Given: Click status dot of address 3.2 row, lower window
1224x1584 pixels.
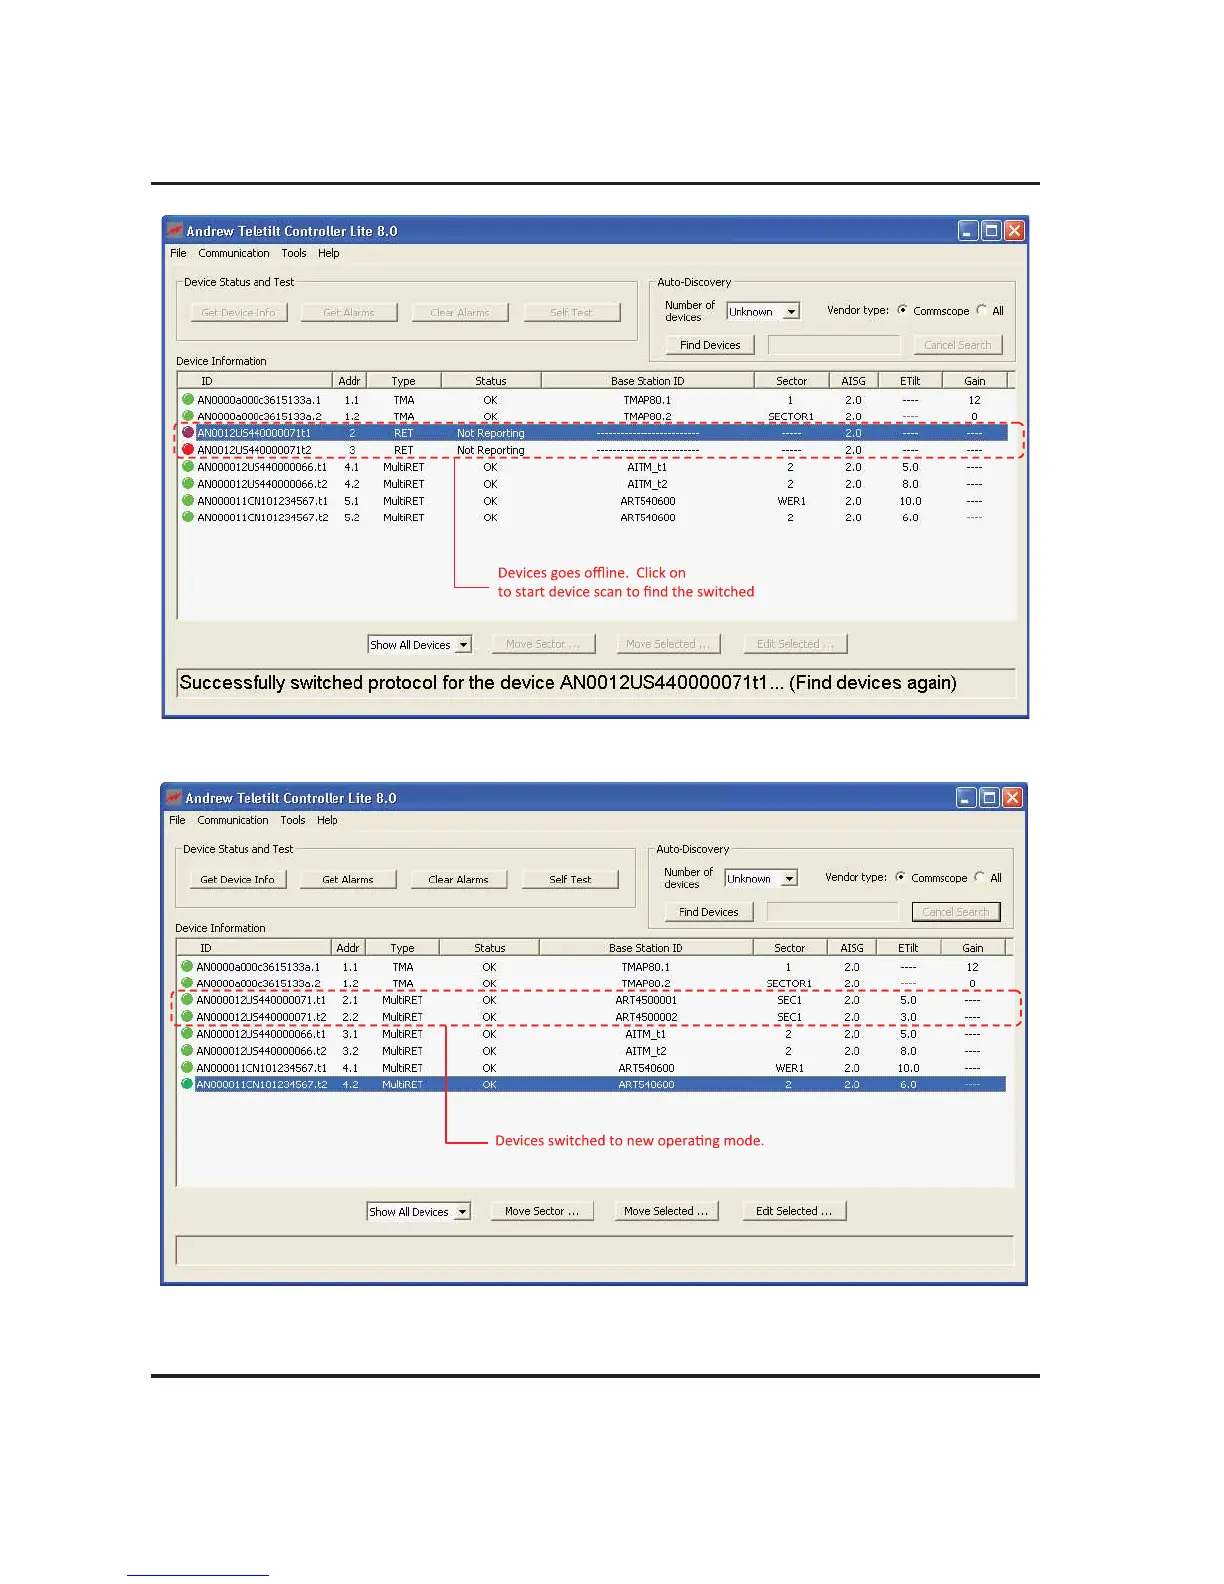Looking at the screenshot, I should click(187, 1051).
